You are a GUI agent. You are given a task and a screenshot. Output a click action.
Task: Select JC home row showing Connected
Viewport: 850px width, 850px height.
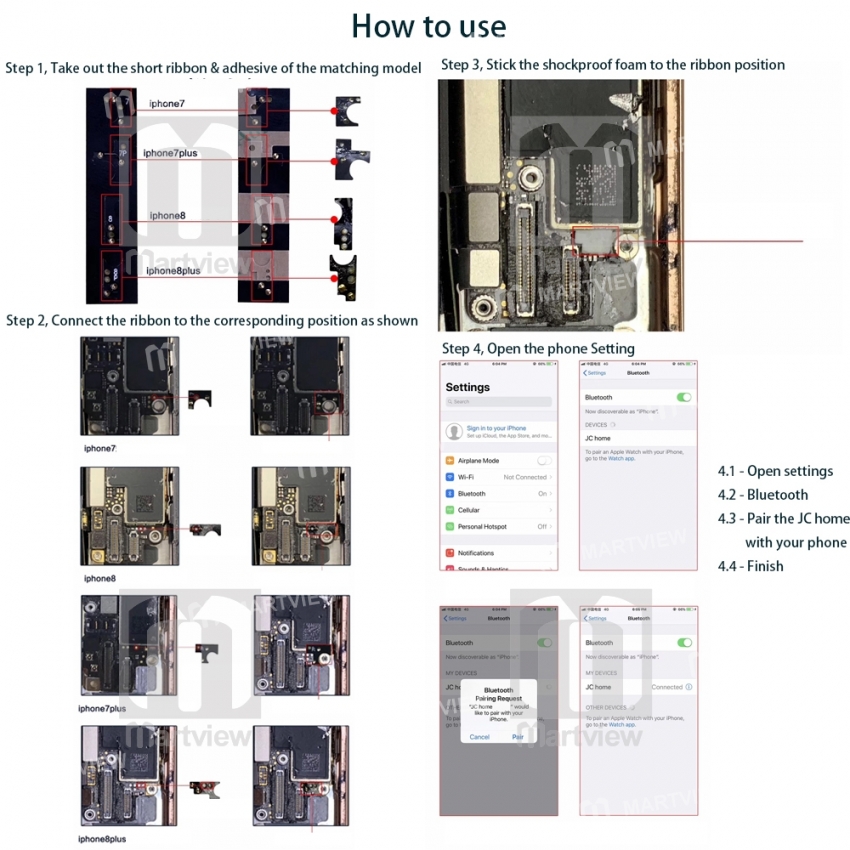pos(639,687)
